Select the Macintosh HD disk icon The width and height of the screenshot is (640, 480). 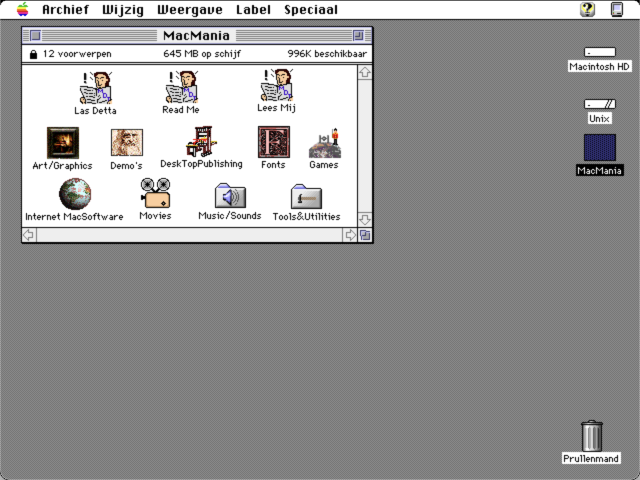(600, 52)
